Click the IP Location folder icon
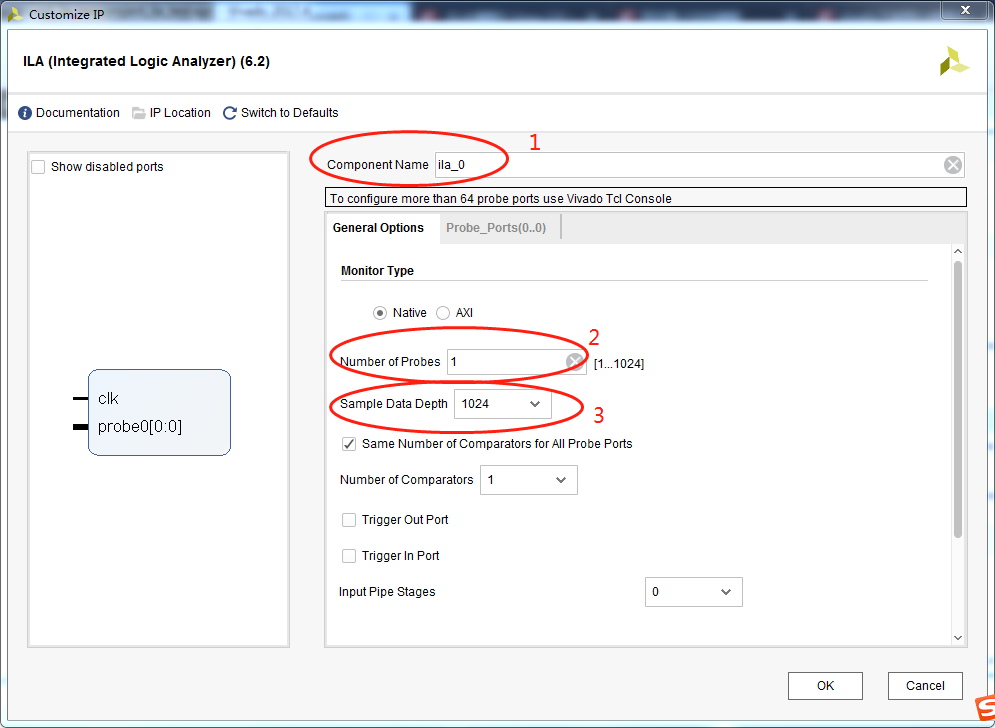995x728 pixels. pyautogui.click(x=138, y=113)
